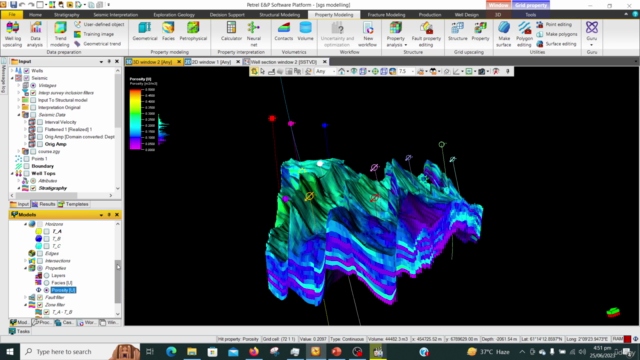Collapse Well Tops node
This screenshot has width=640, height=360.
[12, 173]
